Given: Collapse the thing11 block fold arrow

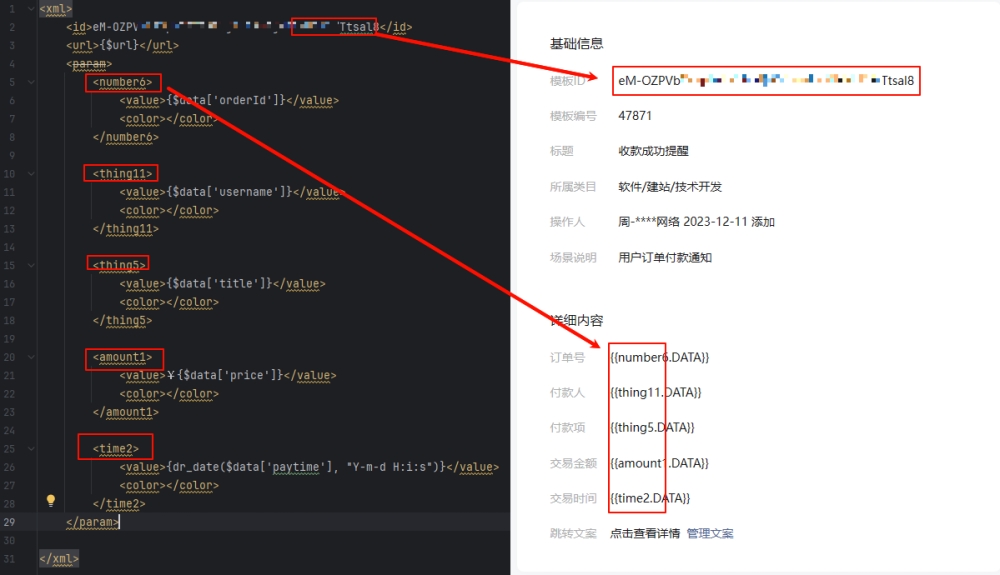Looking at the screenshot, I should (x=31, y=173).
